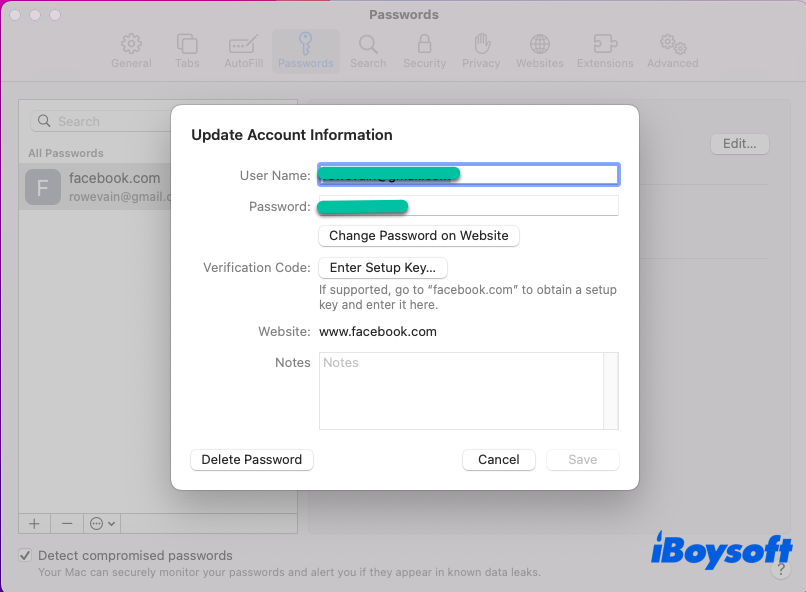The image size is (806, 592).
Task: Open the help question mark button
Action: pos(780,569)
